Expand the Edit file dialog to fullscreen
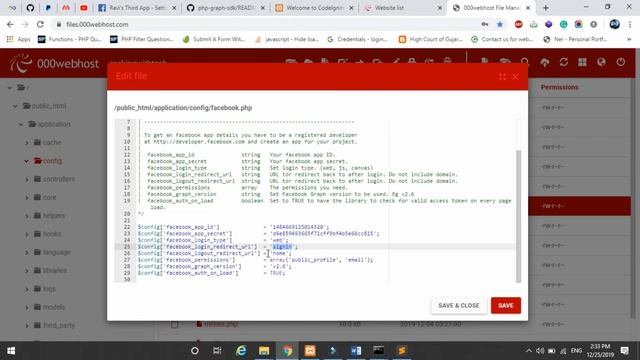This screenshot has width=640, height=360. coord(502,77)
